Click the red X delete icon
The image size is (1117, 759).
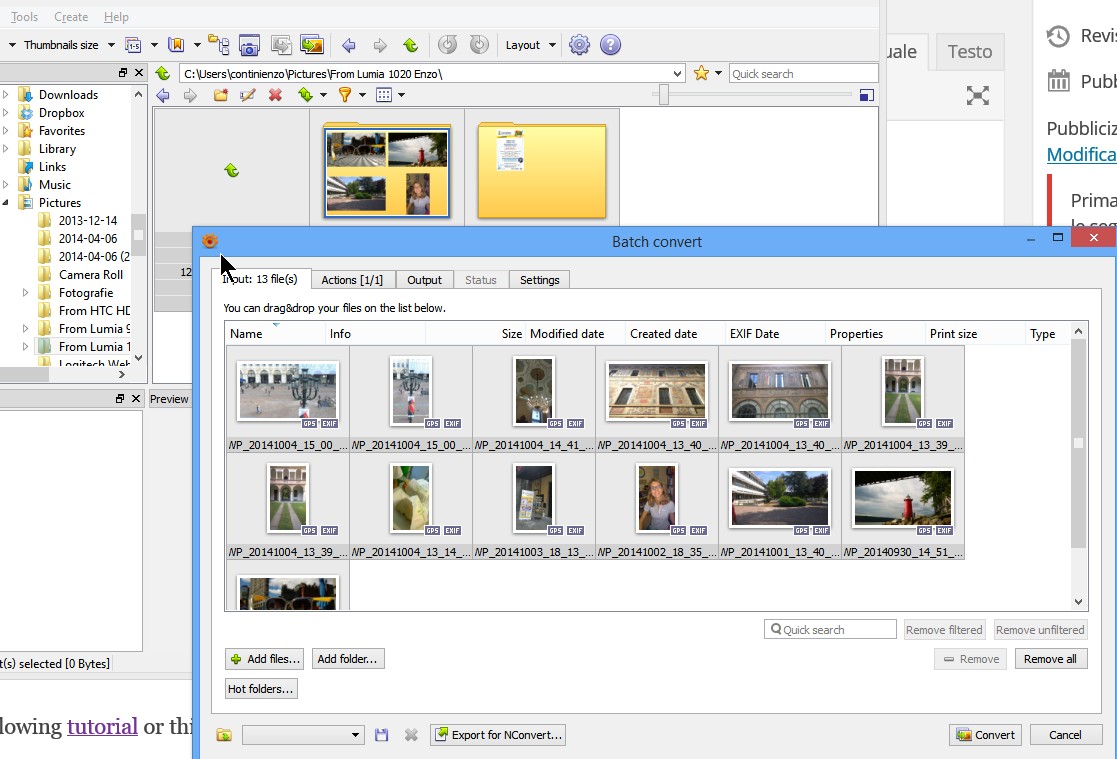tap(276, 95)
